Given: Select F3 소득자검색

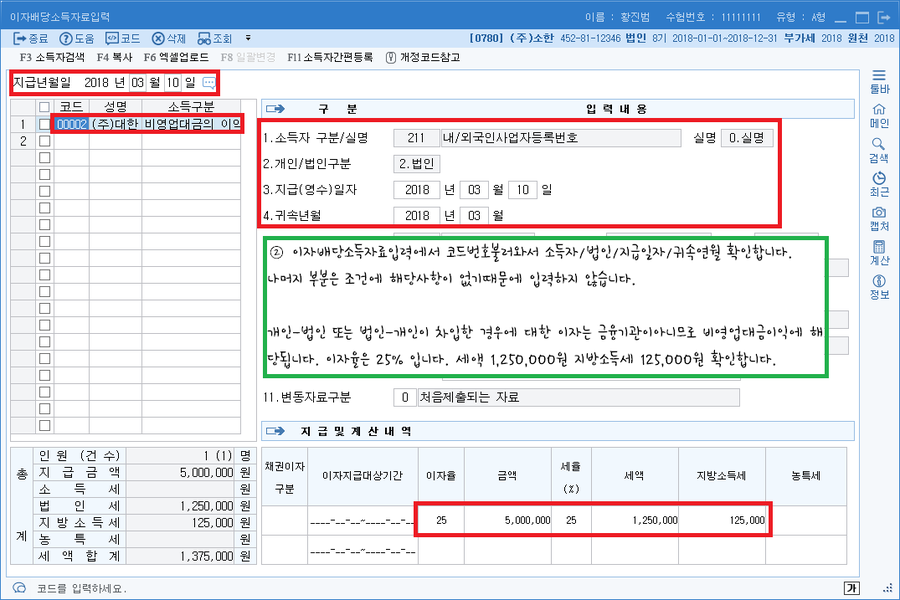Looking at the screenshot, I should click(x=52, y=57).
